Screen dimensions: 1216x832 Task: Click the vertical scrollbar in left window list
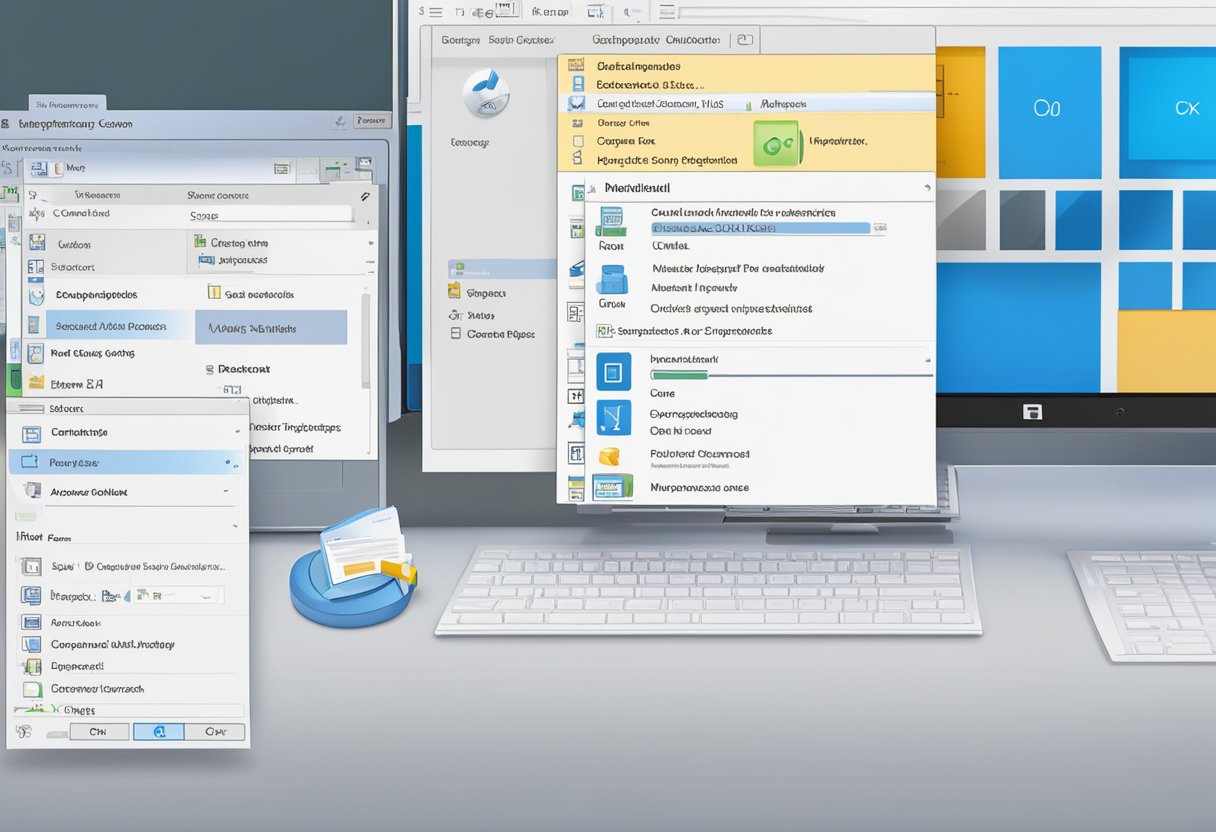pos(365,330)
